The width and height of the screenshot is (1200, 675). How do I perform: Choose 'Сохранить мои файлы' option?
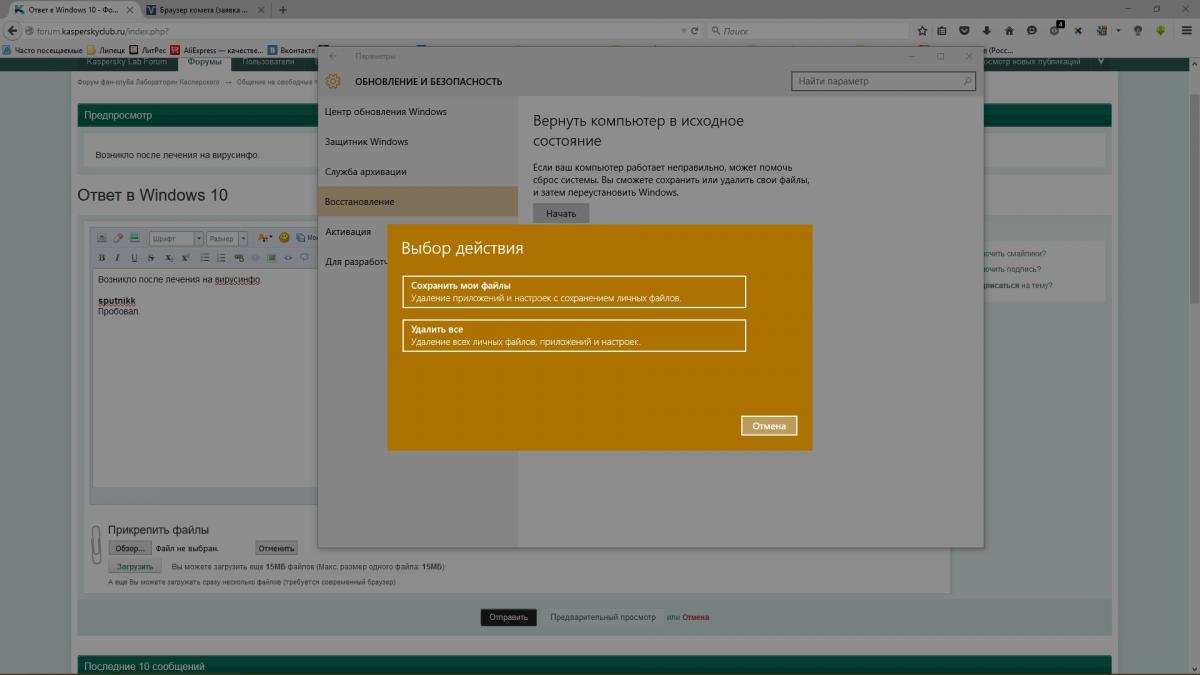click(x=574, y=291)
